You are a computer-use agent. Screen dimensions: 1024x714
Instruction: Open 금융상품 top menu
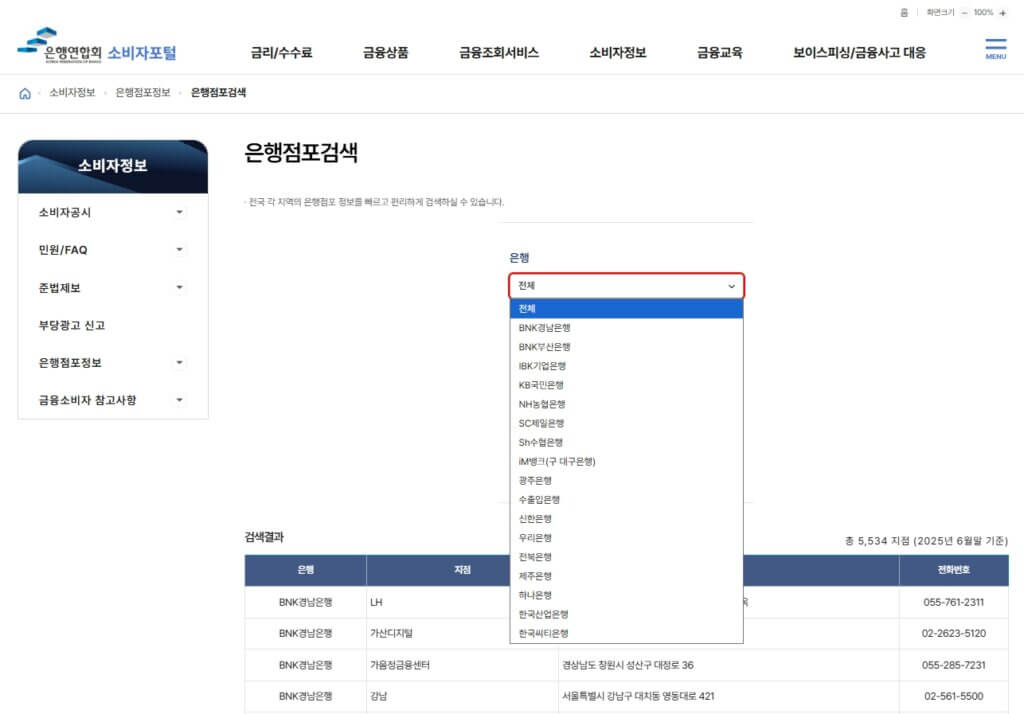[x=385, y=53]
